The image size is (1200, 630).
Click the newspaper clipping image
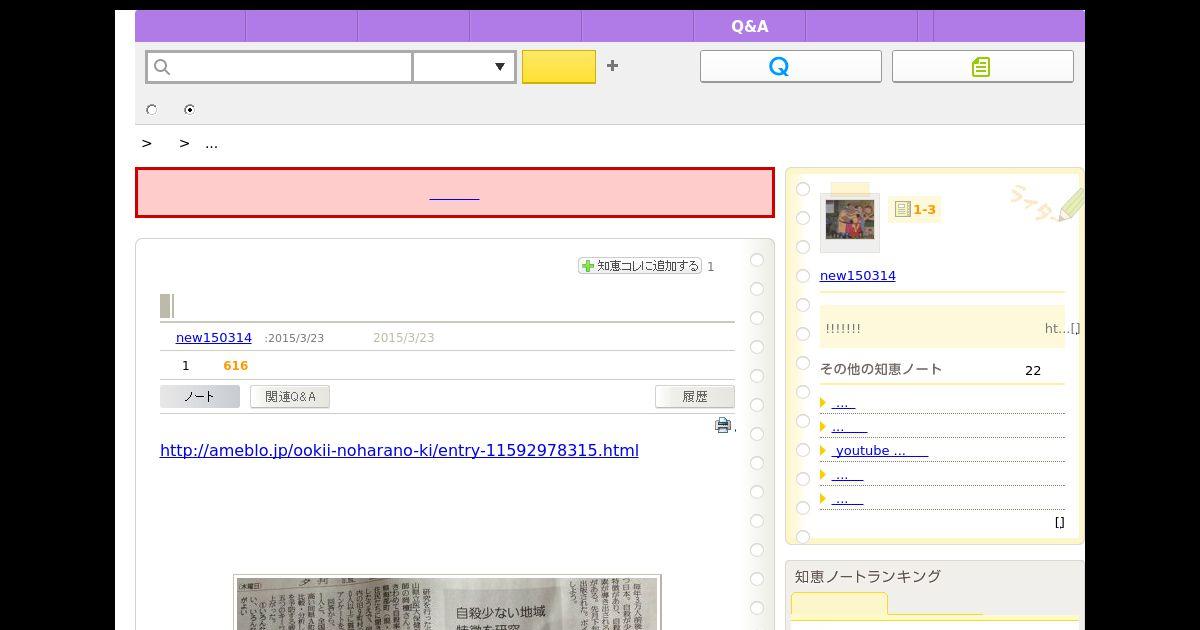tap(447, 603)
